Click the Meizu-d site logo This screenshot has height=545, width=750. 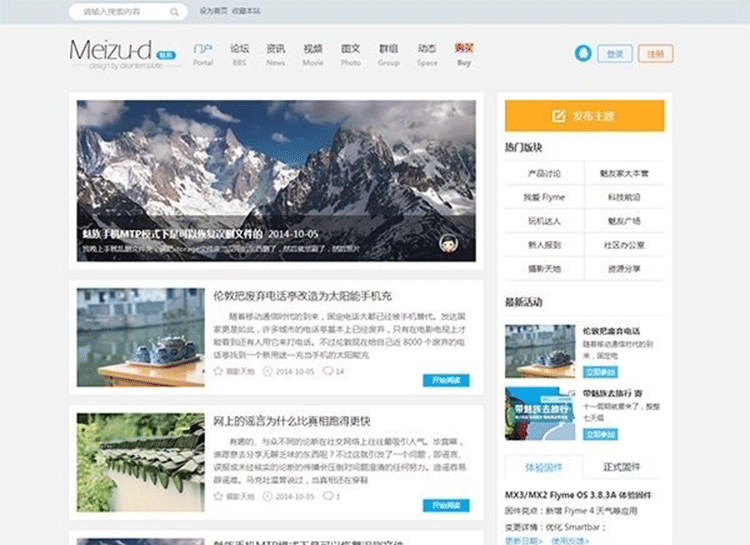[x=123, y=54]
